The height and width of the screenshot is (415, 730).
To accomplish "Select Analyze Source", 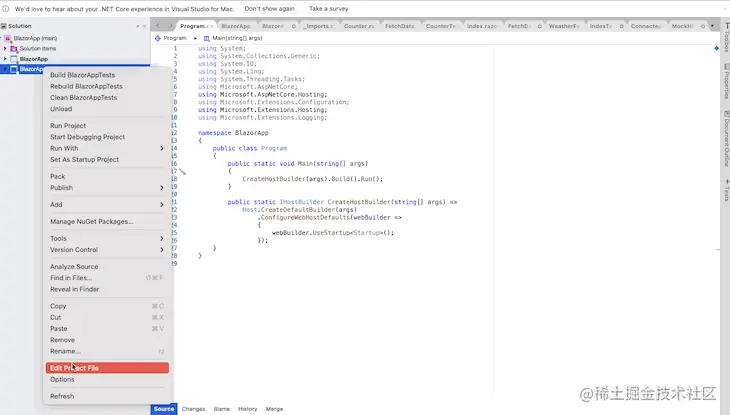I will (107, 266).
